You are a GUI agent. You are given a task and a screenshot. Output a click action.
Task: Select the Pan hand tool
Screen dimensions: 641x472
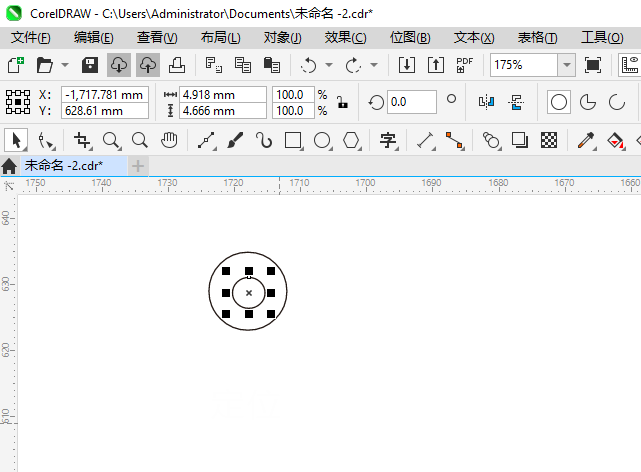[x=169, y=141]
